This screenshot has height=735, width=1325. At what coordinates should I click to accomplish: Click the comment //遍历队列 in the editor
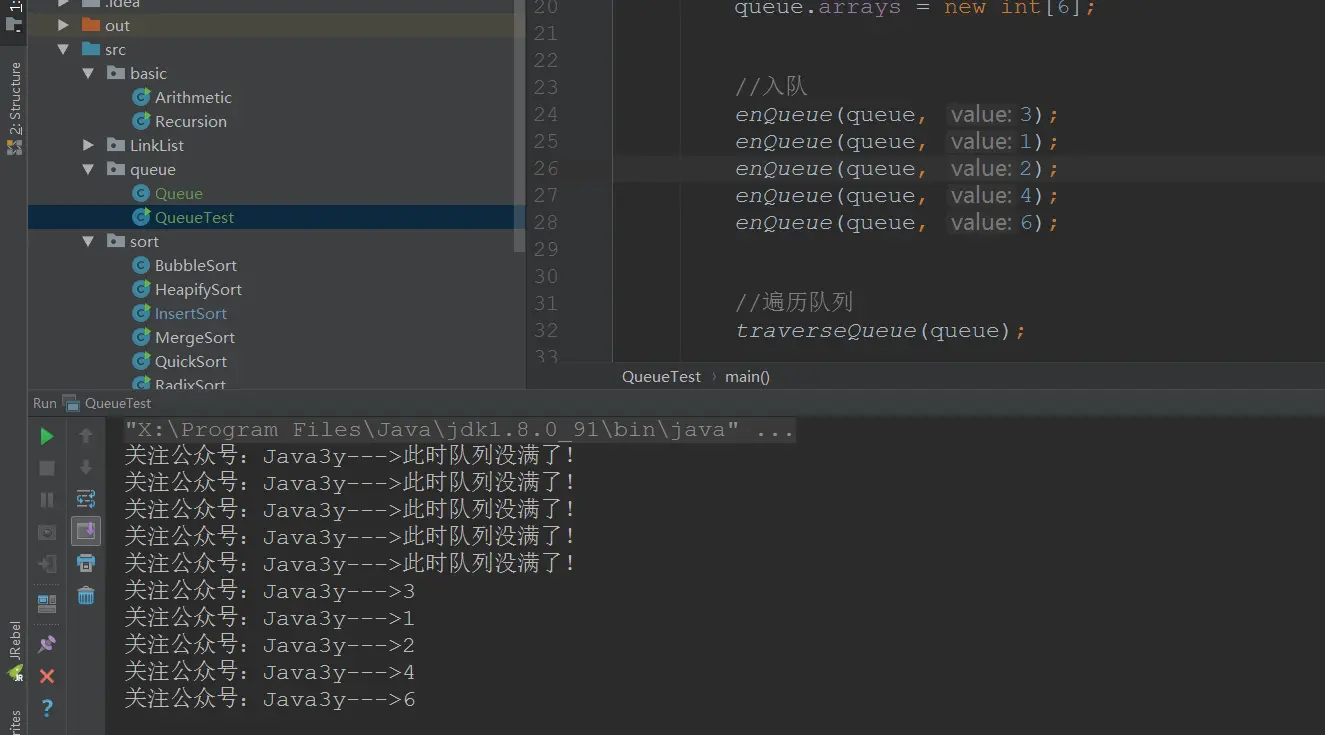(794, 302)
